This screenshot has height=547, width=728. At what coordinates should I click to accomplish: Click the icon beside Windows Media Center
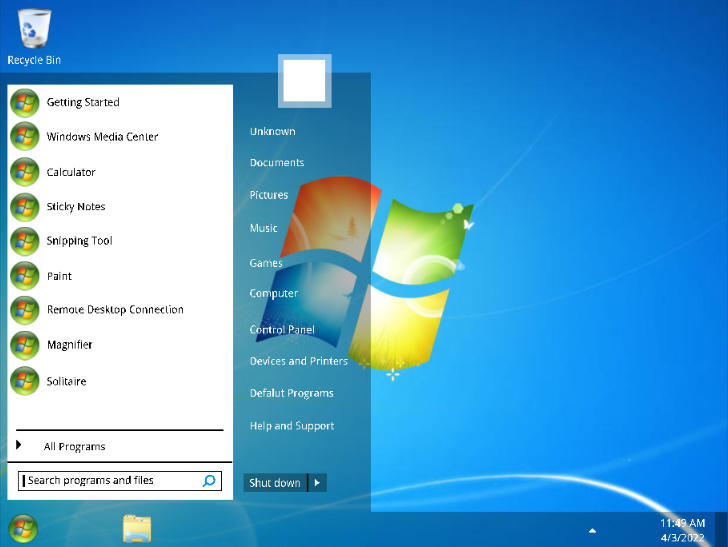click(25, 137)
